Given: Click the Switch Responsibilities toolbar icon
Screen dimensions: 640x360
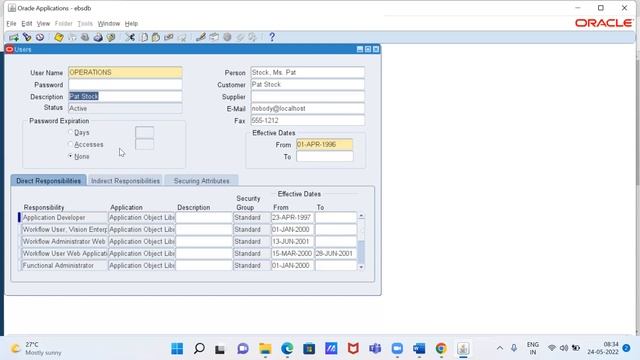Looking at the screenshot, I should click(x=85, y=38).
